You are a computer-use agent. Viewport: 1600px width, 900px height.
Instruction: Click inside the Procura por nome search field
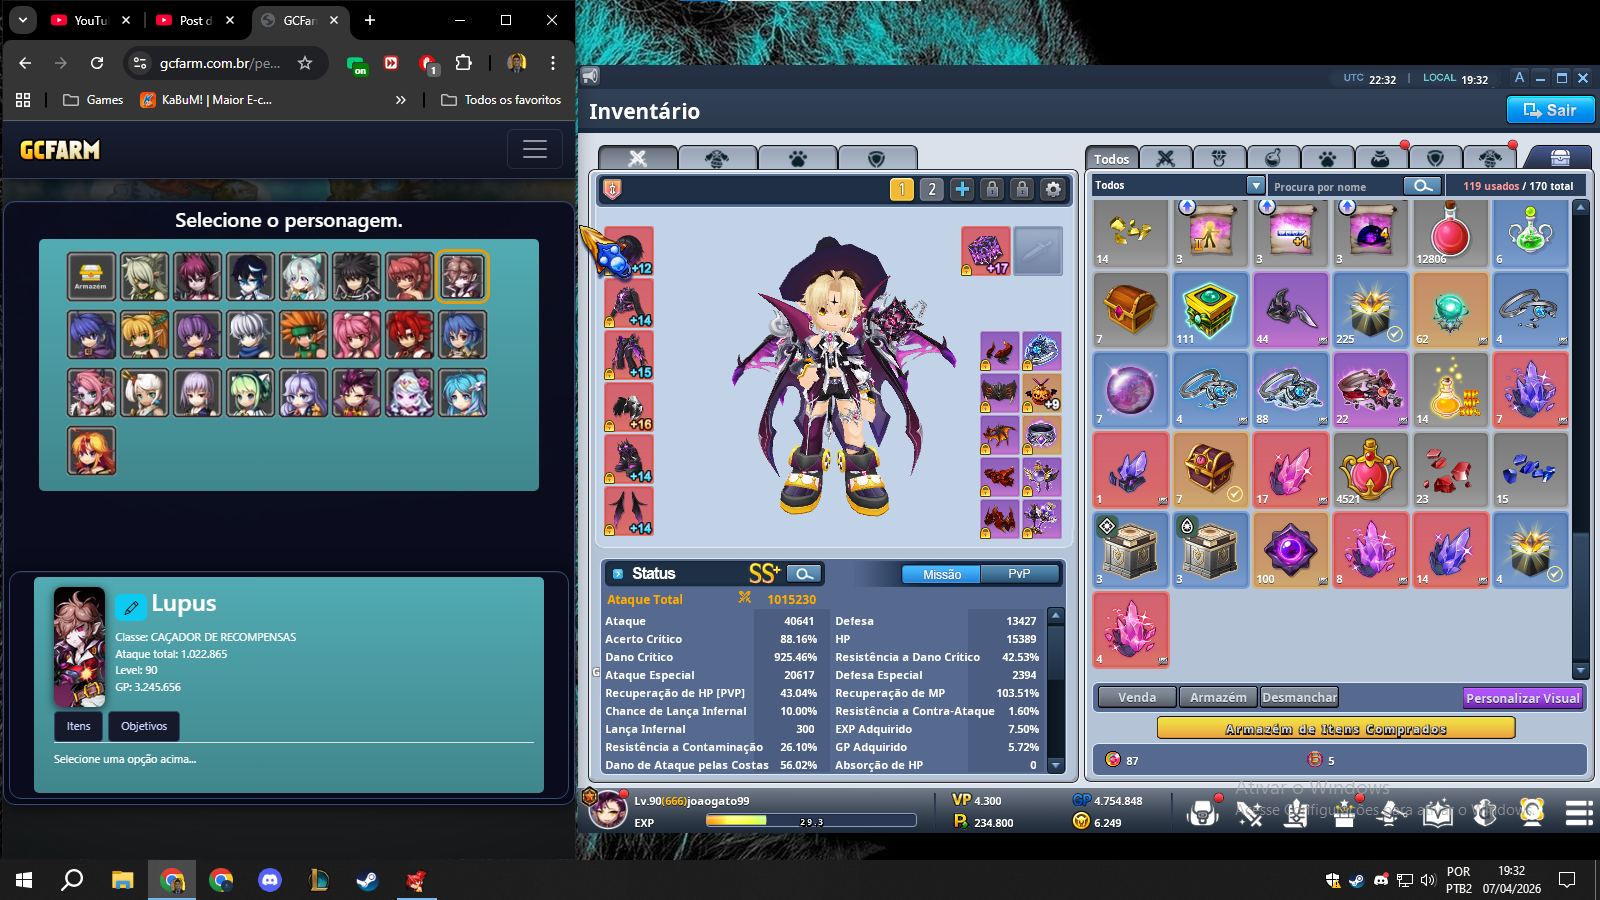click(1336, 186)
